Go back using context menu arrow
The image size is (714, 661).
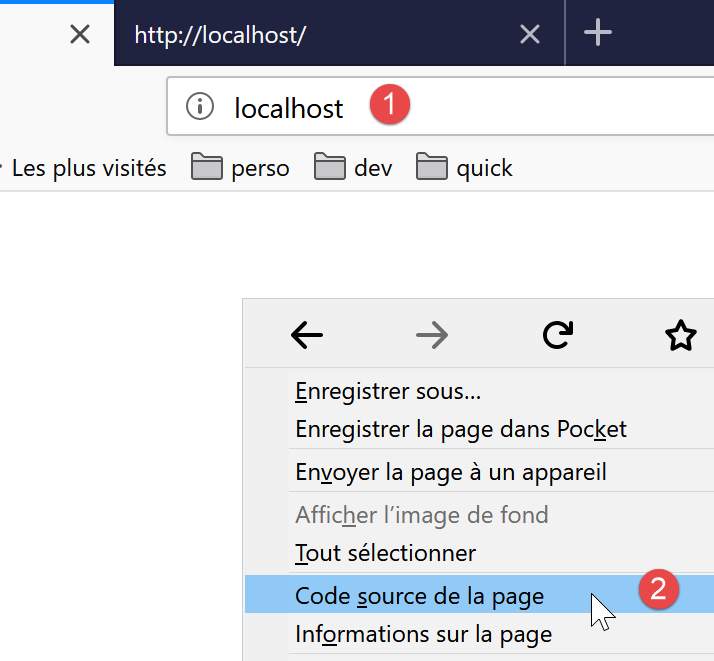pos(307,337)
